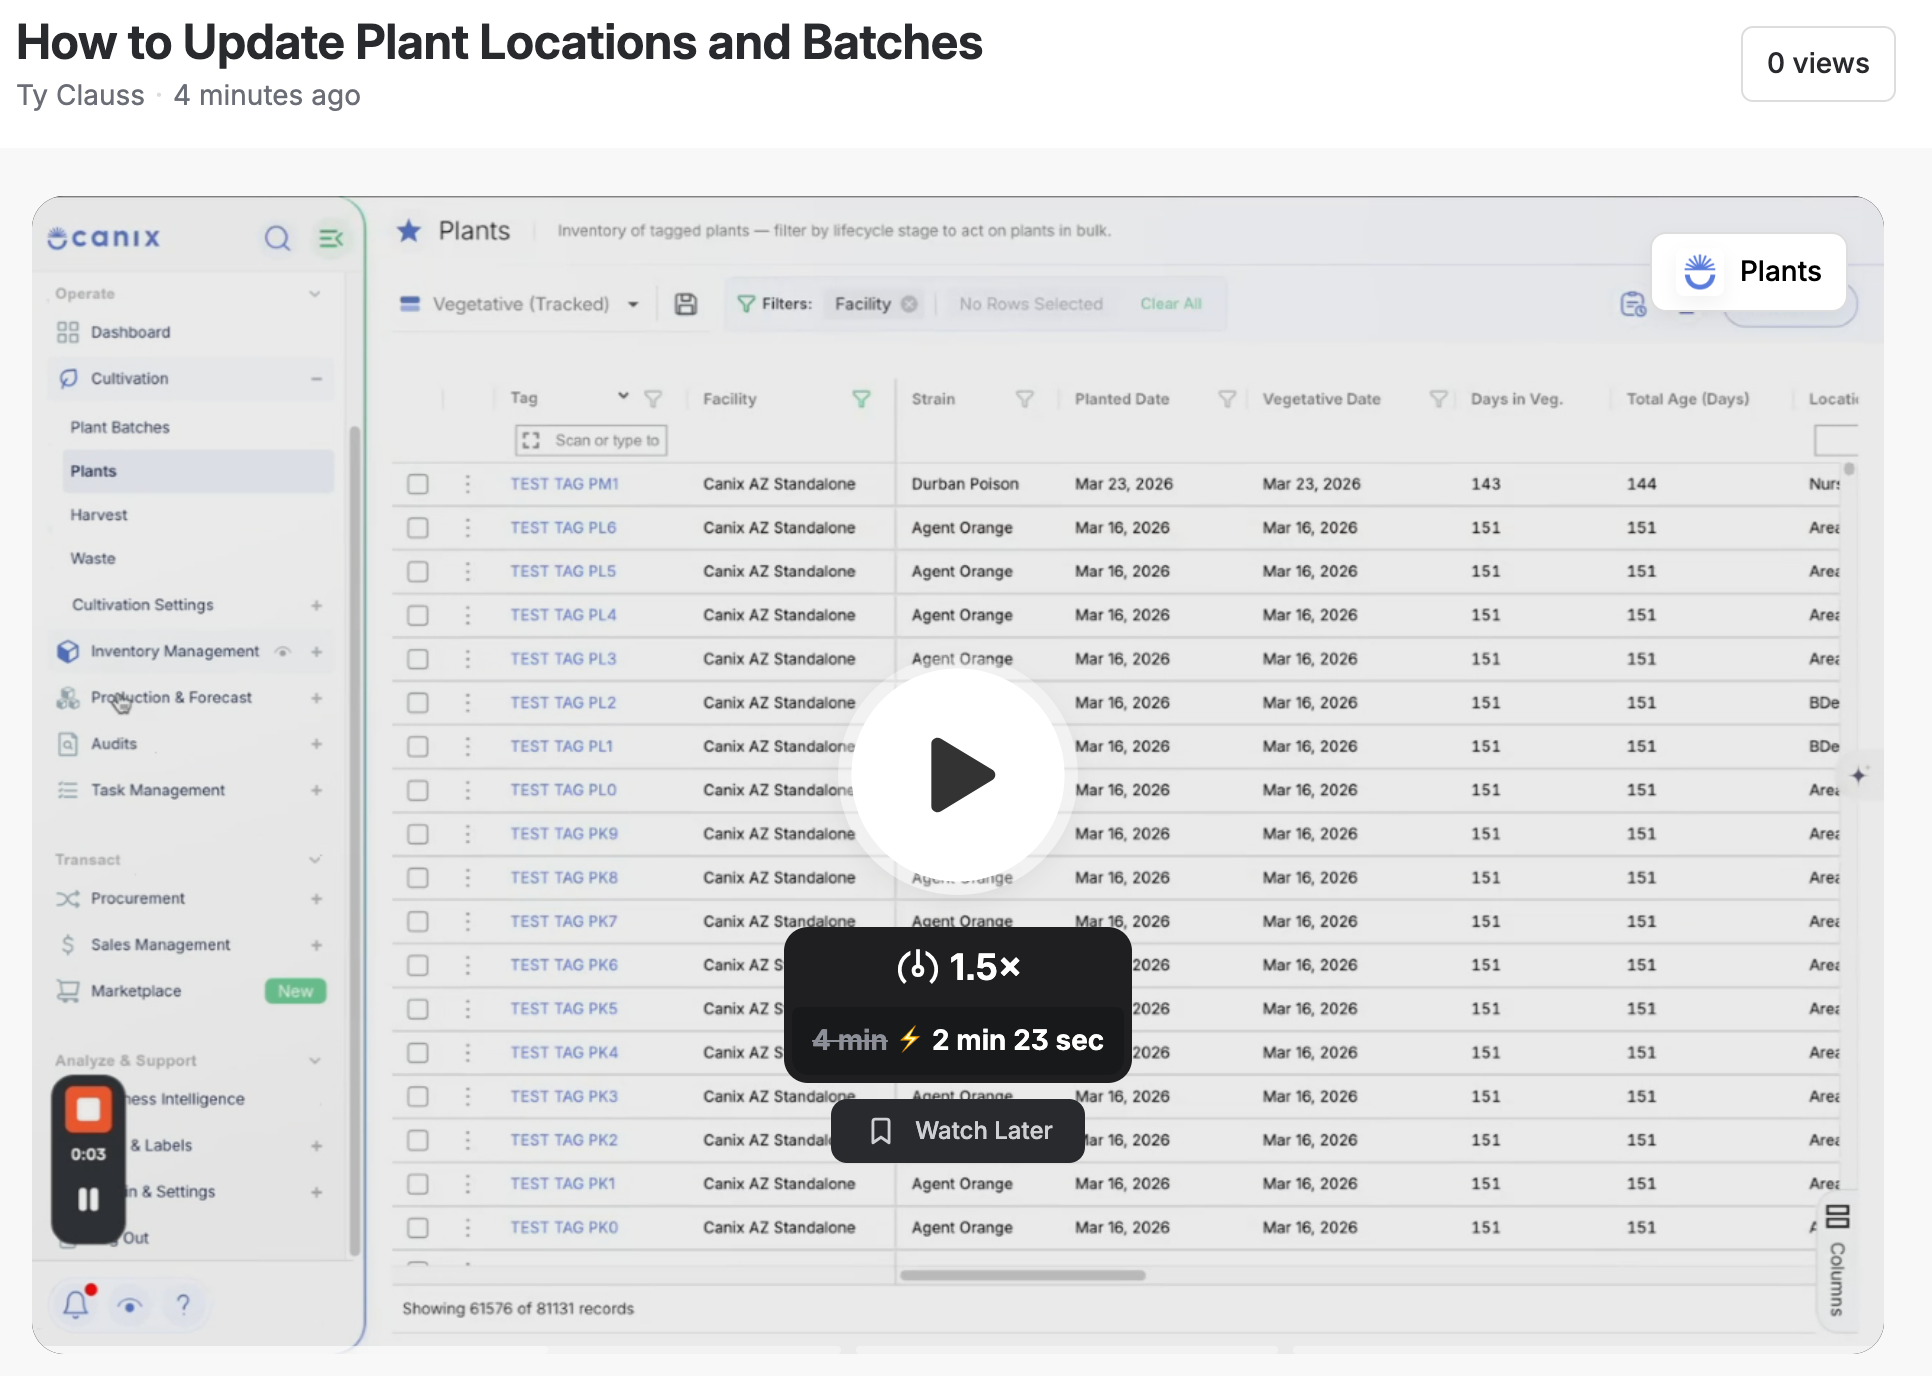Click the Watch Later button

tap(958, 1131)
